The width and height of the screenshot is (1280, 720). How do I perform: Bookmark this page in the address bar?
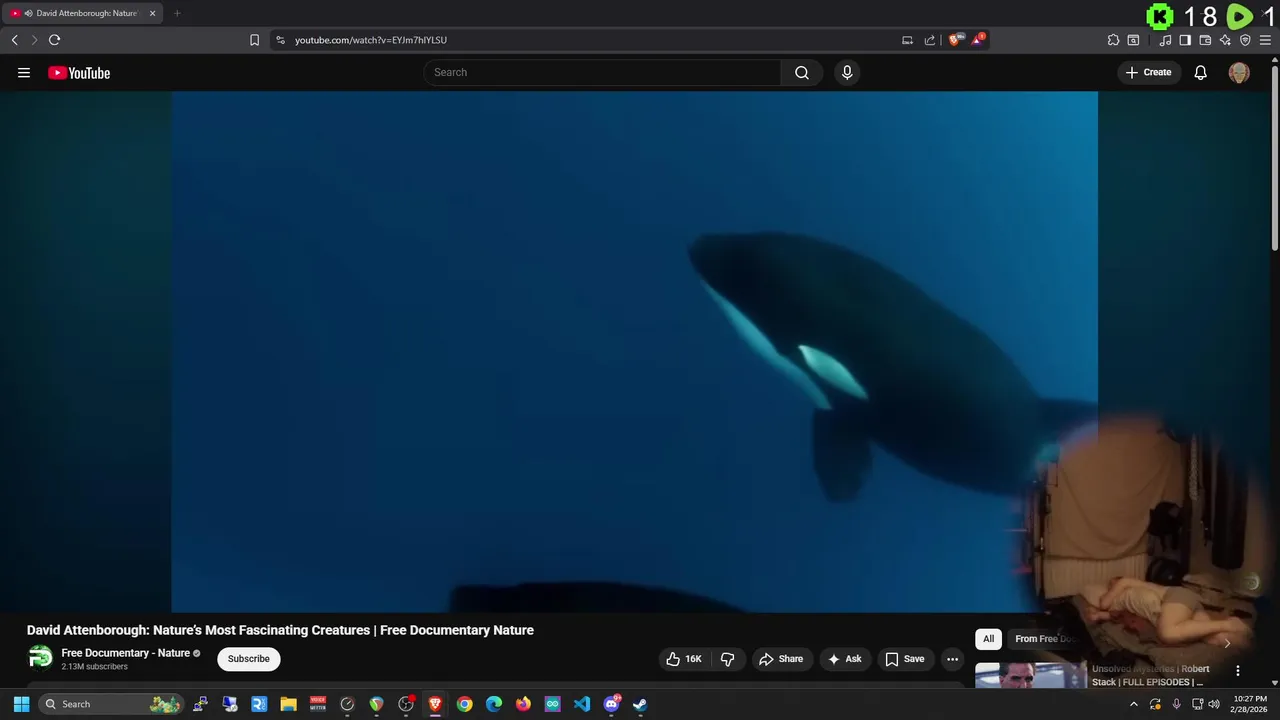(254, 40)
